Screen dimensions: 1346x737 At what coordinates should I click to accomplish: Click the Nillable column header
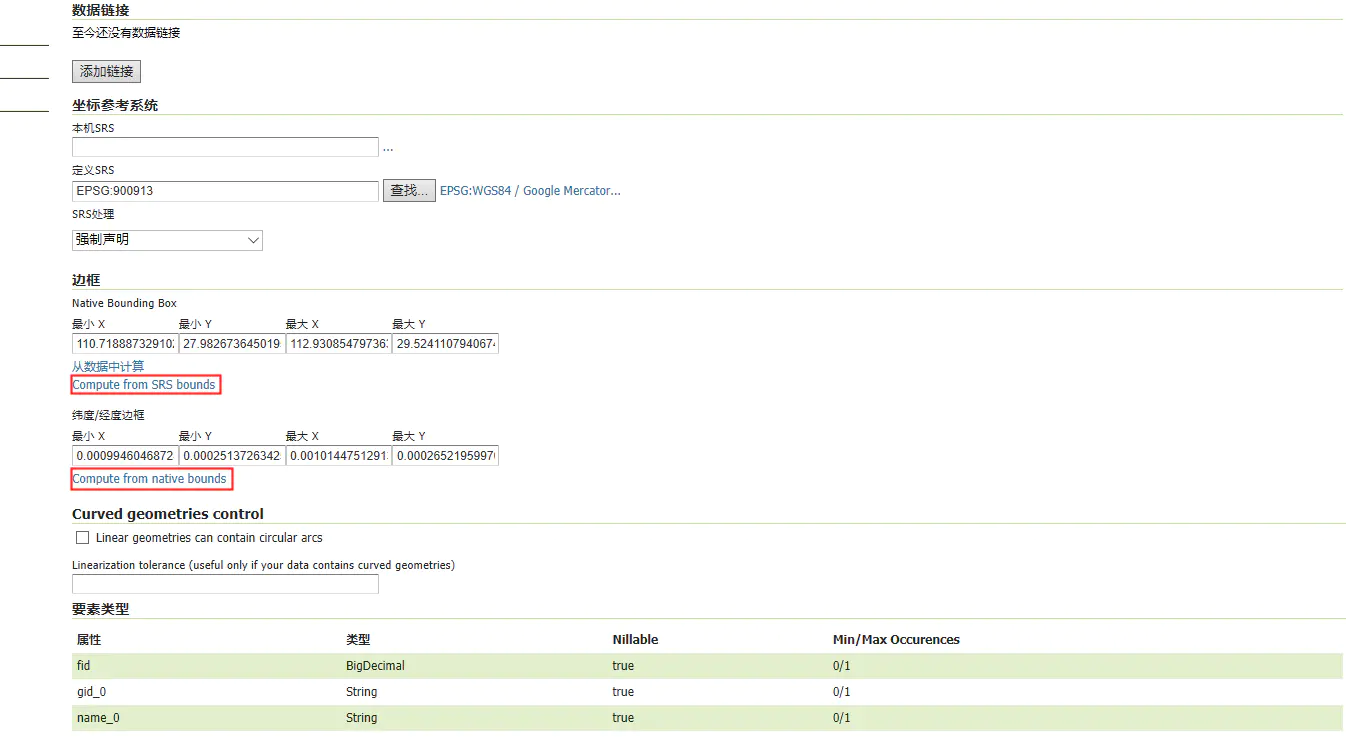pos(635,639)
